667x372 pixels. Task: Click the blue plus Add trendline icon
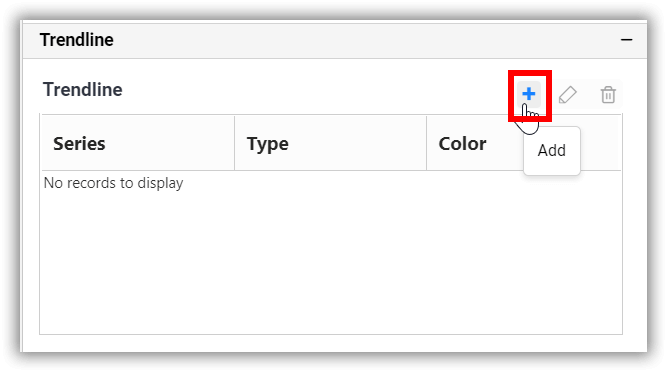(x=529, y=94)
